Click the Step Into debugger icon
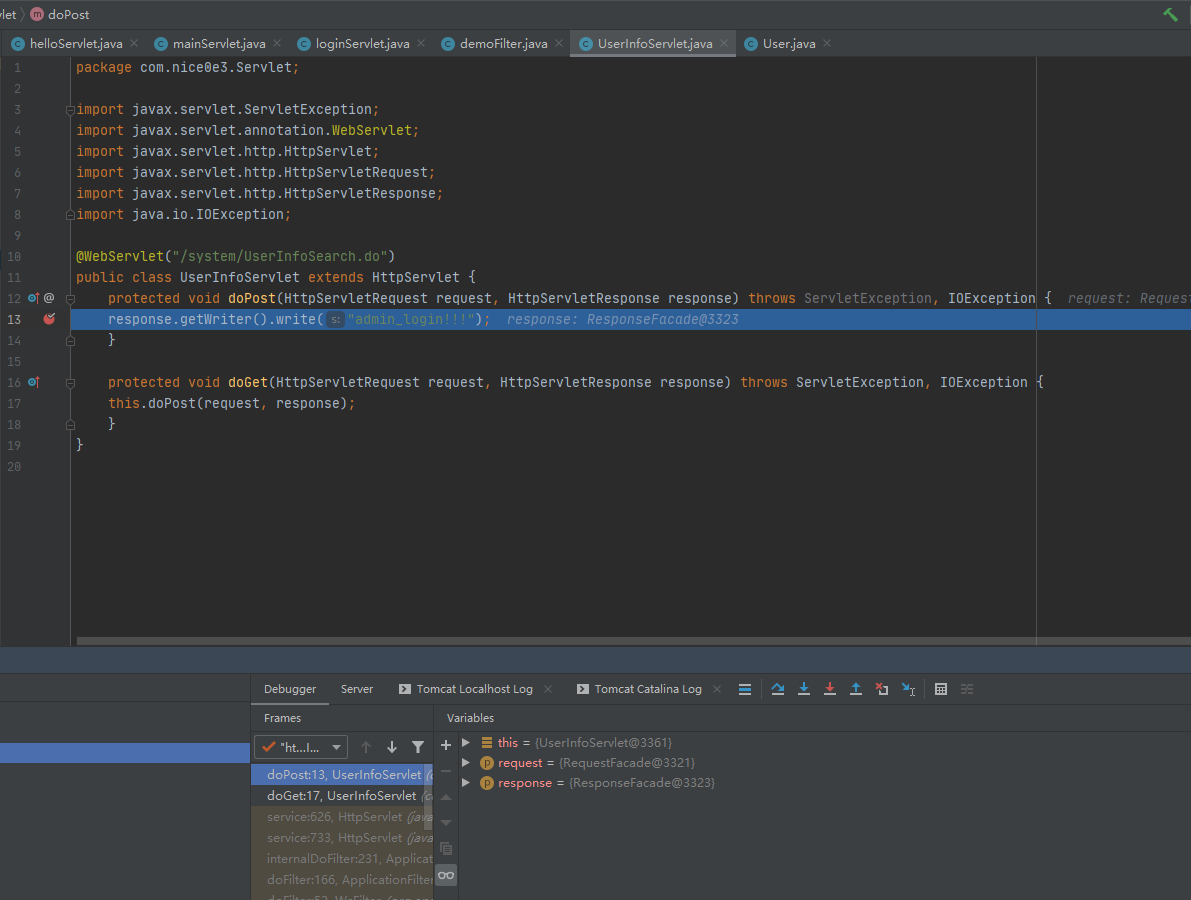This screenshot has width=1191, height=900. (804, 689)
